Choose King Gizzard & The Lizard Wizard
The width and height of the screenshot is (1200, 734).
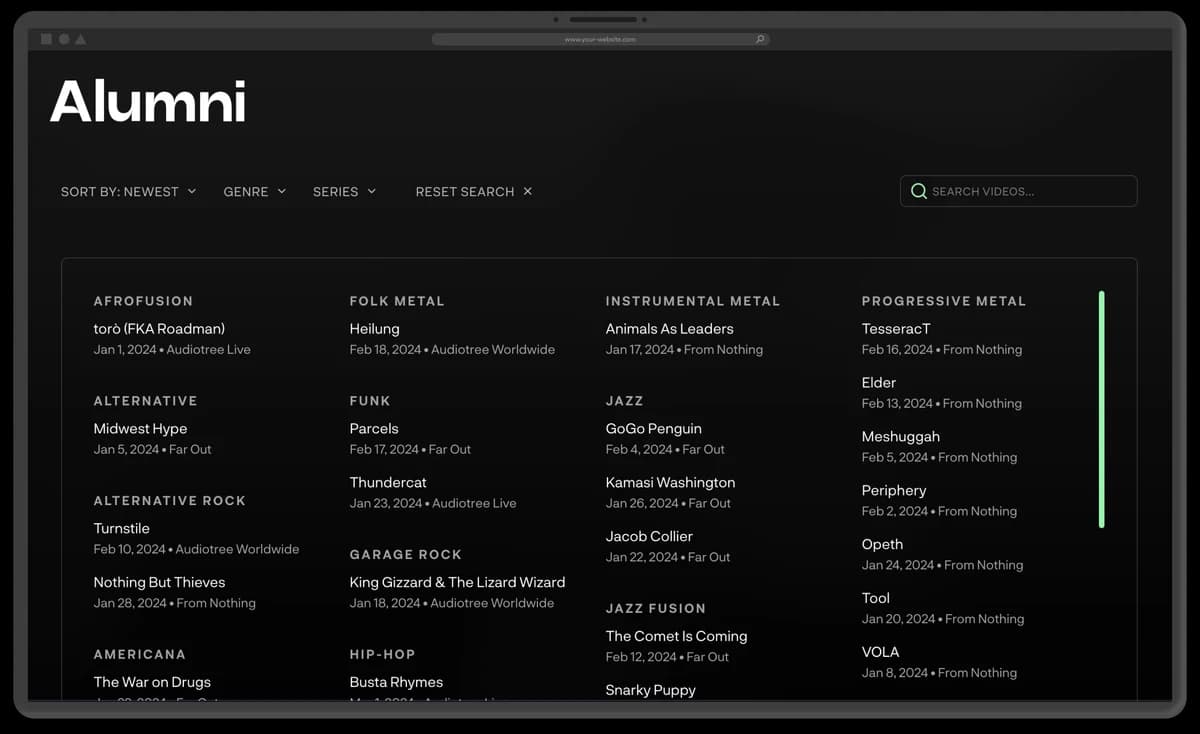[457, 582]
